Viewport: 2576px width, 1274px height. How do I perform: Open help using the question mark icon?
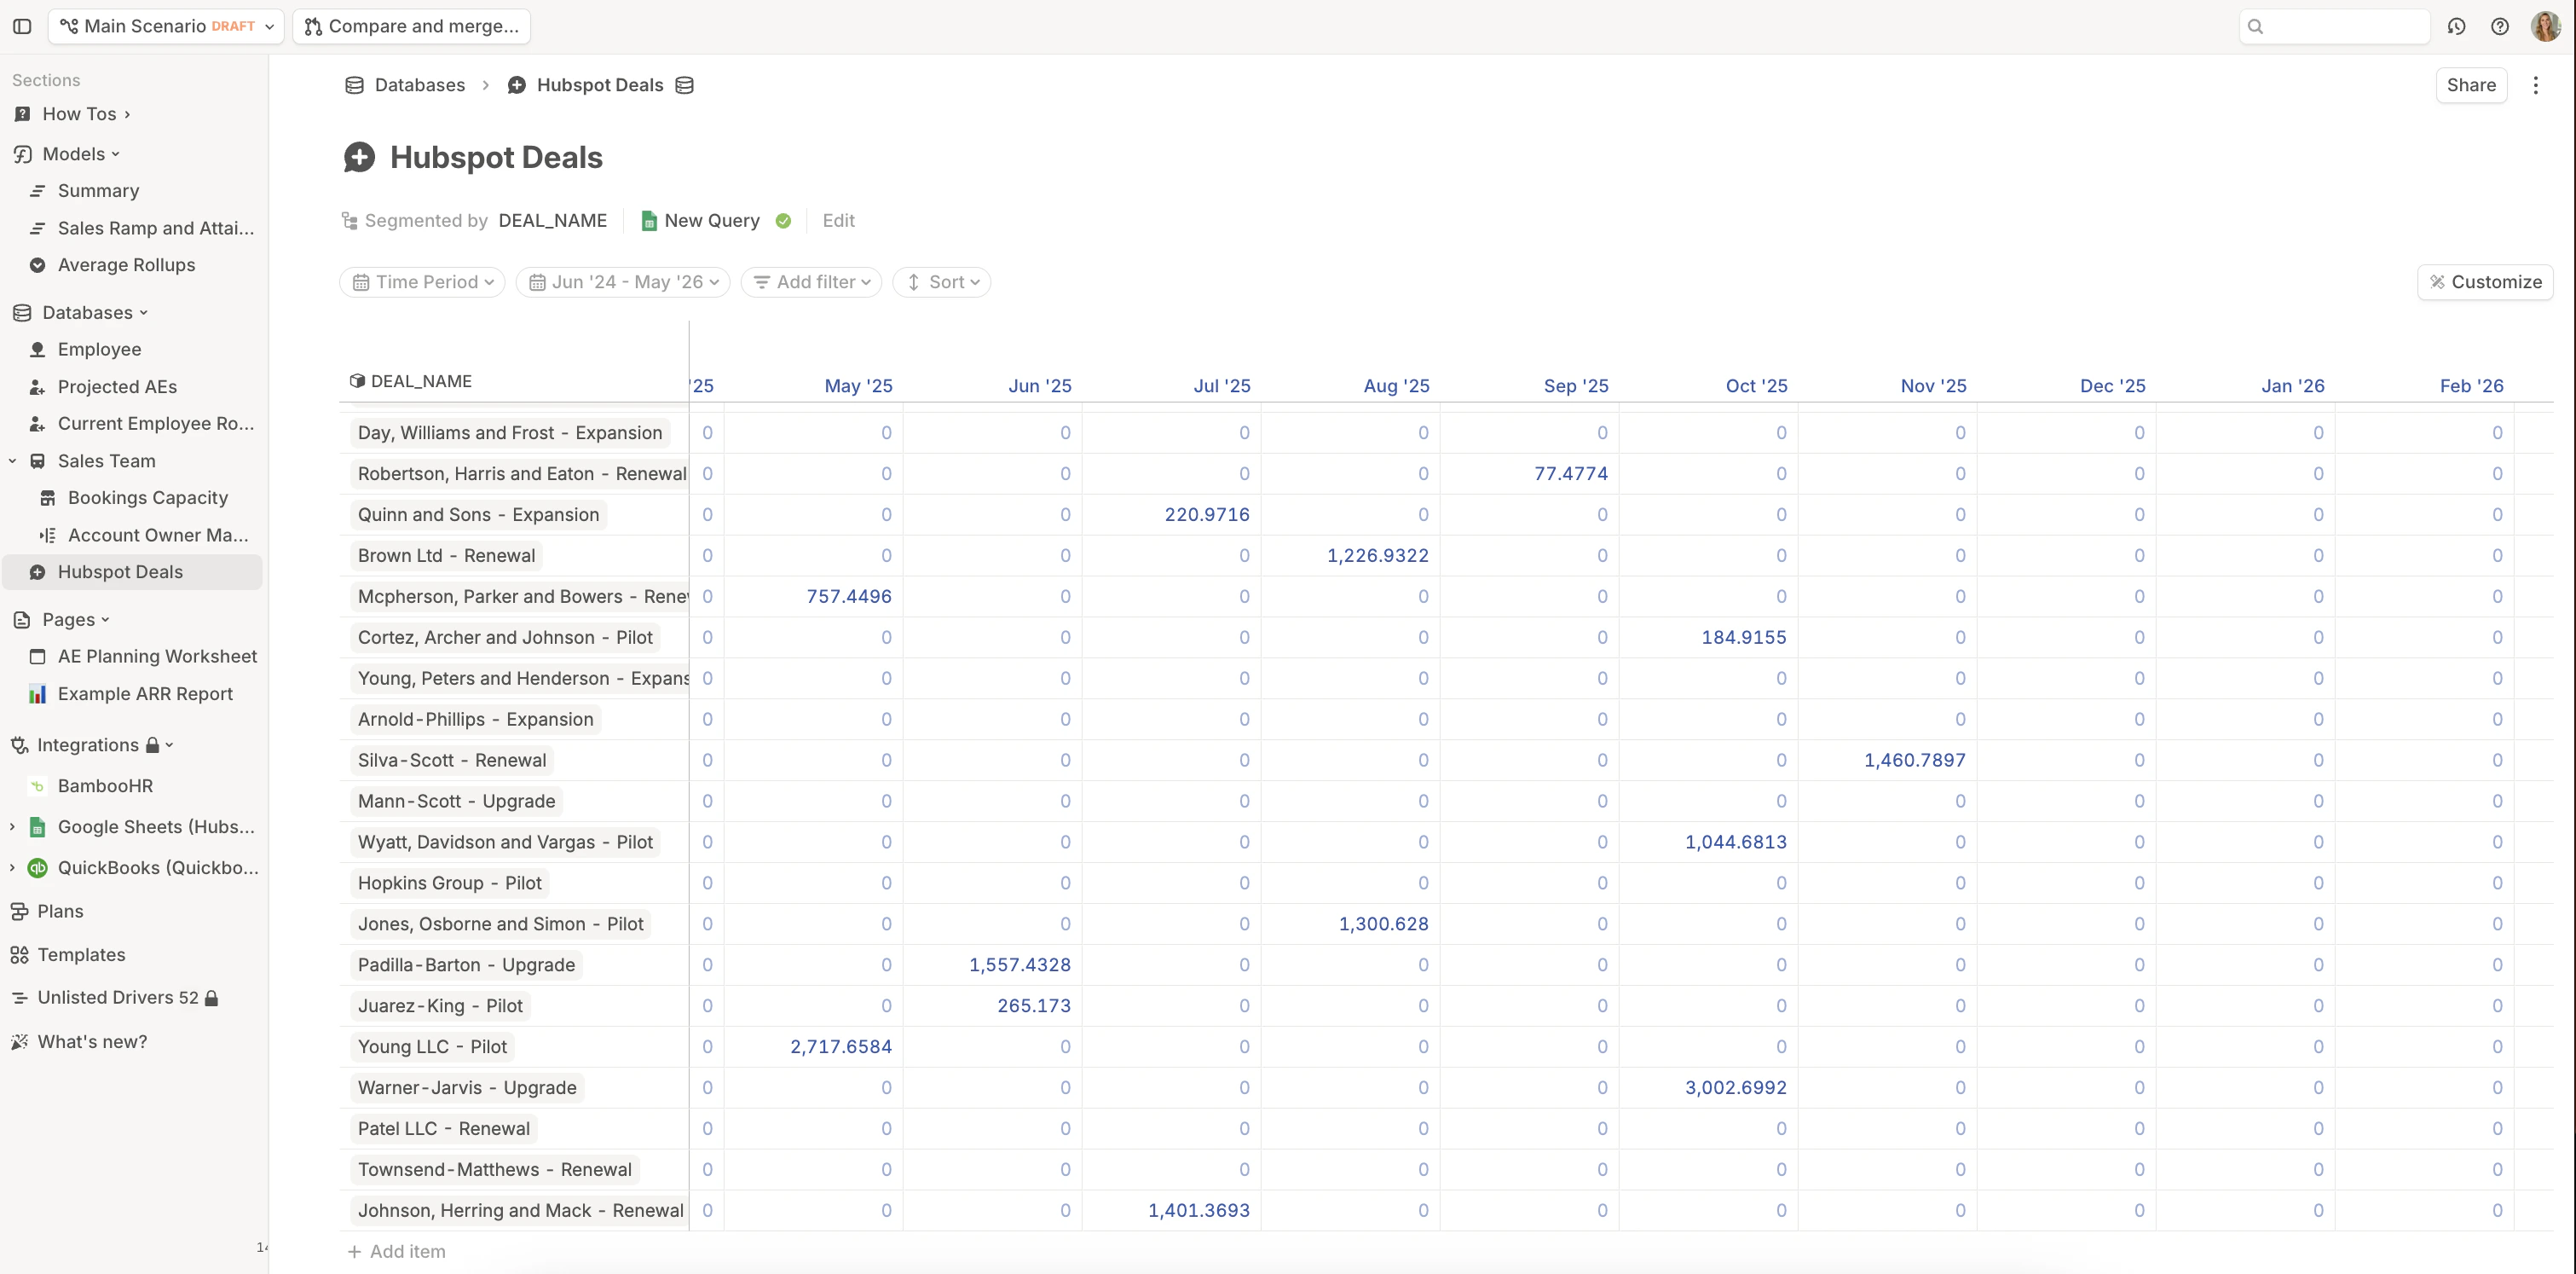(x=2501, y=27)
